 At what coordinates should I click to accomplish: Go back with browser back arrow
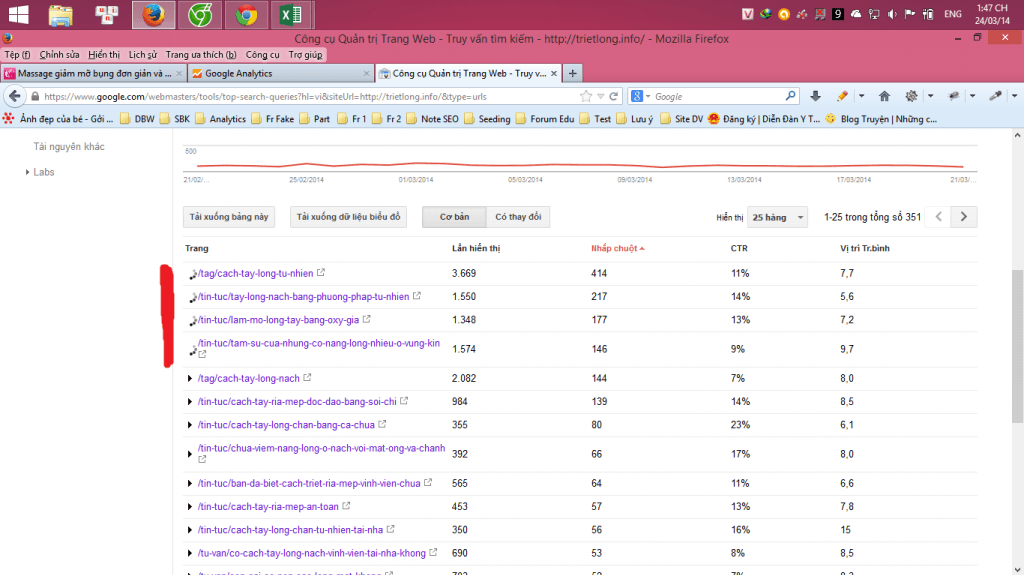pos(14,96)
